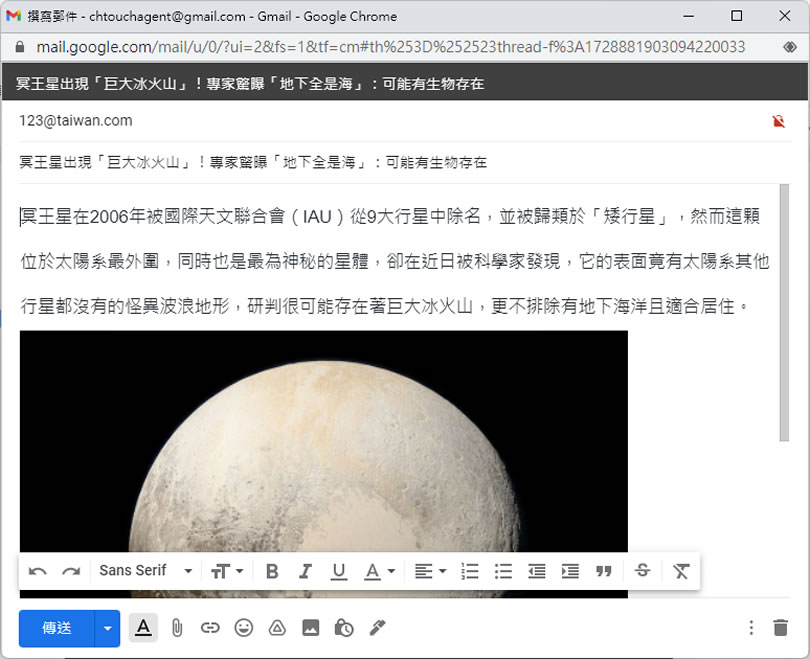This screenshot has width=810, height=659.
Task: Click the Chrome address bar URL
Action: coord(391,47)
